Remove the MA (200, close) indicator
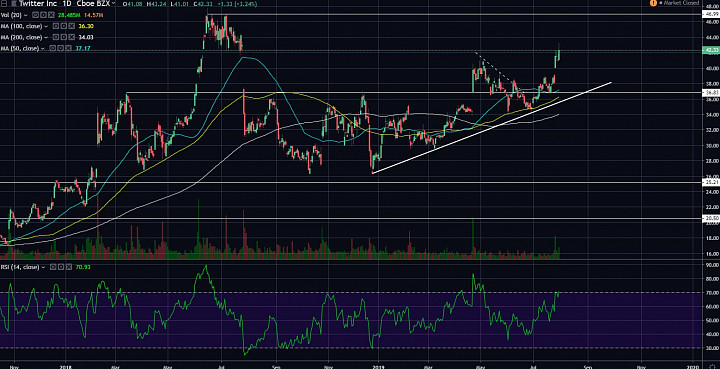The height and width of the screenshot is (369, 720). click(x=72, y=37)
